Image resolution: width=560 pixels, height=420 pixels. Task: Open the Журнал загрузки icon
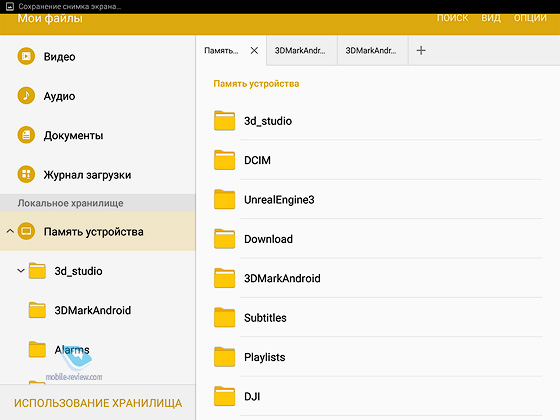[26, 174]
